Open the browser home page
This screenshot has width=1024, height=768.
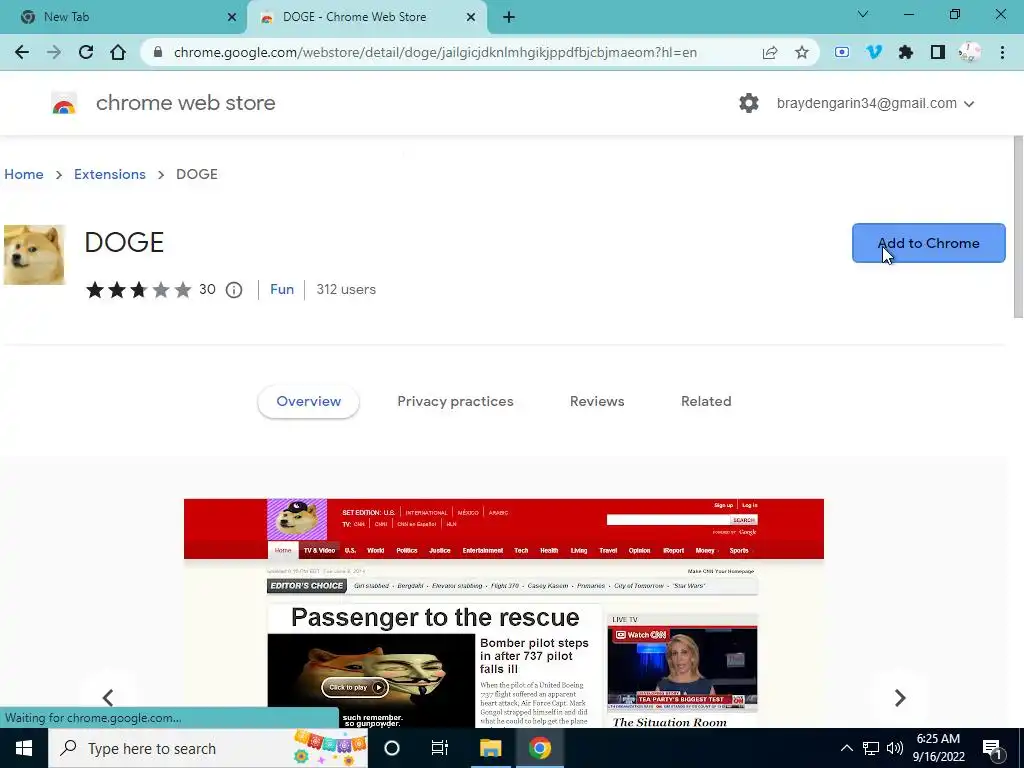118,52
